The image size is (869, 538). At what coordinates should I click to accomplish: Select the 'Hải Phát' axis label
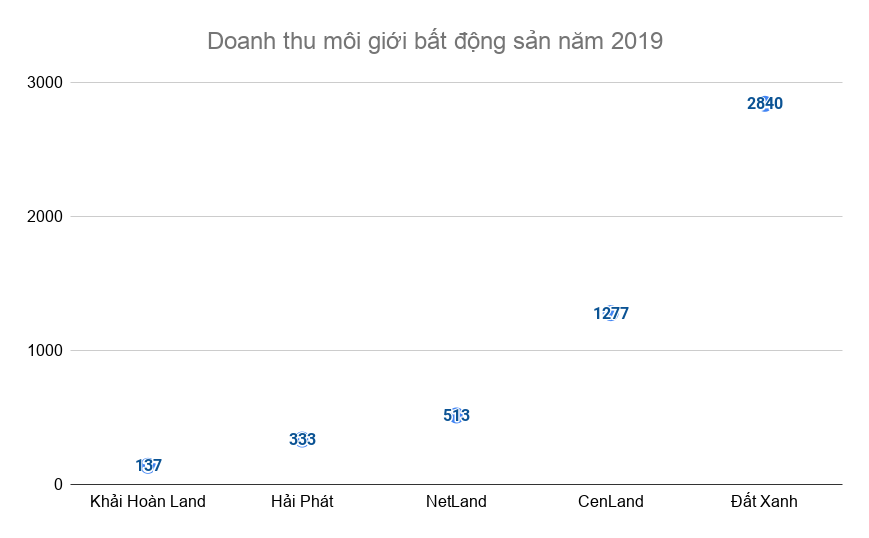[302, 501]
